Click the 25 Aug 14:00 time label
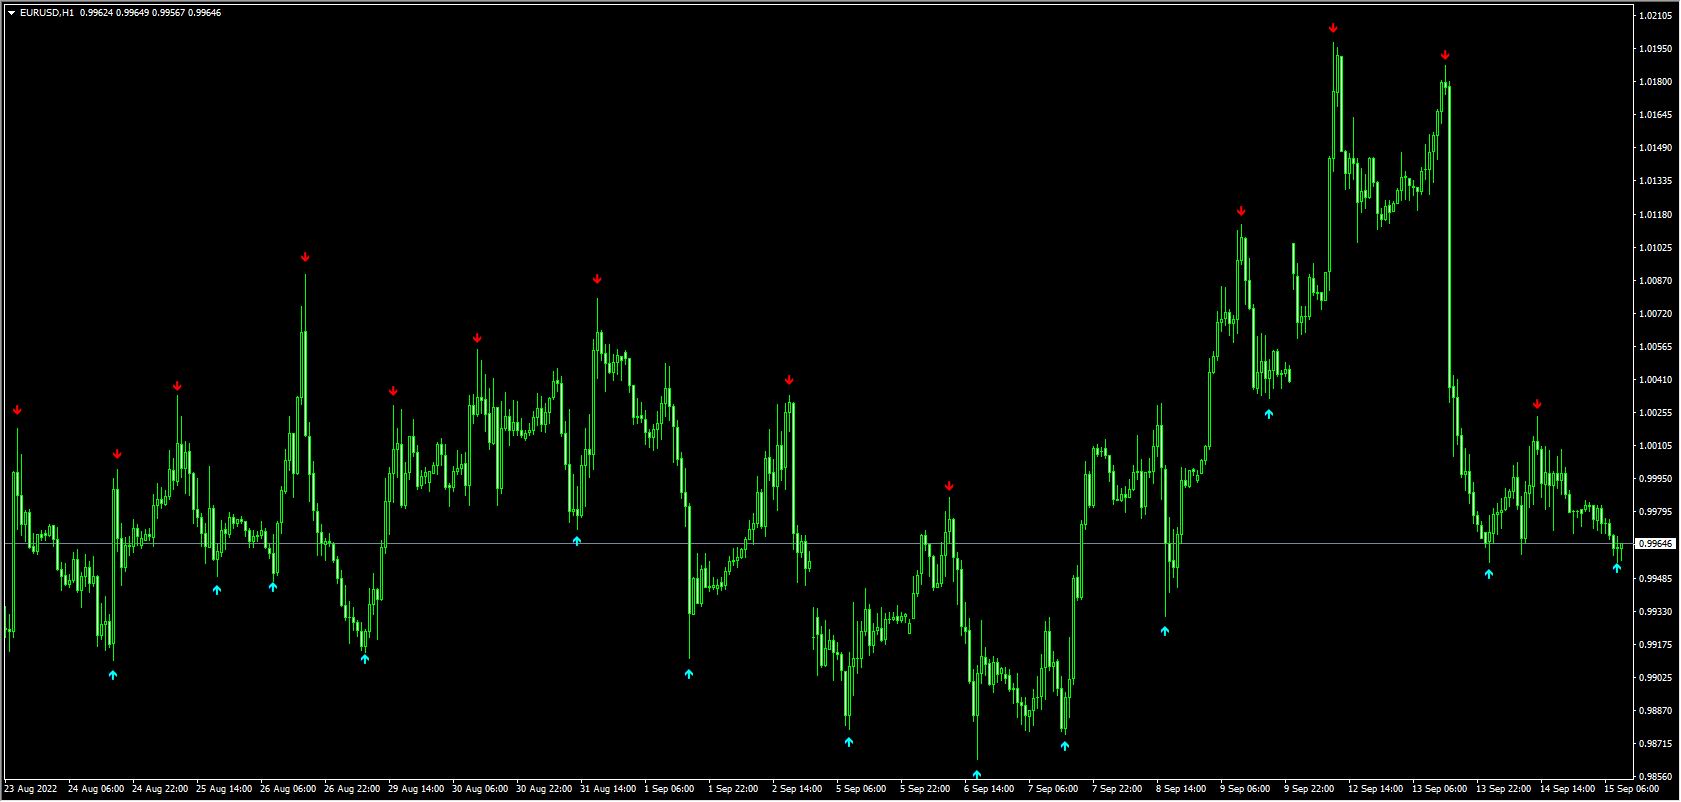 click(x=224, y=789)
